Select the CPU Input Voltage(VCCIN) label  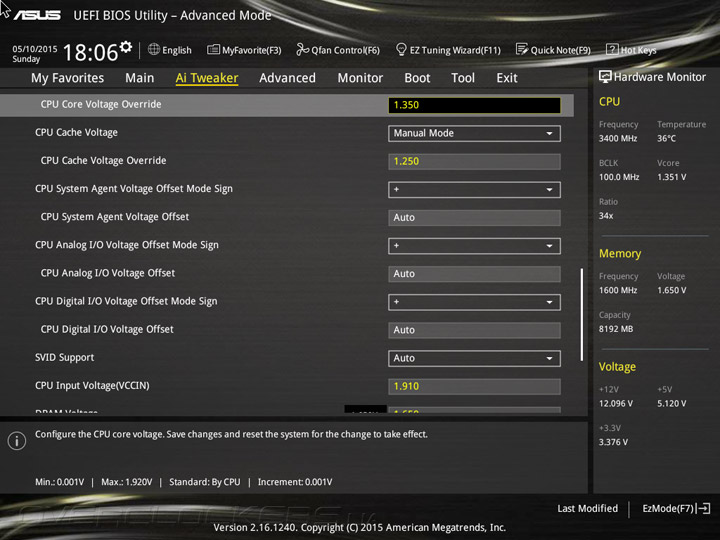(x=92, y=385)
